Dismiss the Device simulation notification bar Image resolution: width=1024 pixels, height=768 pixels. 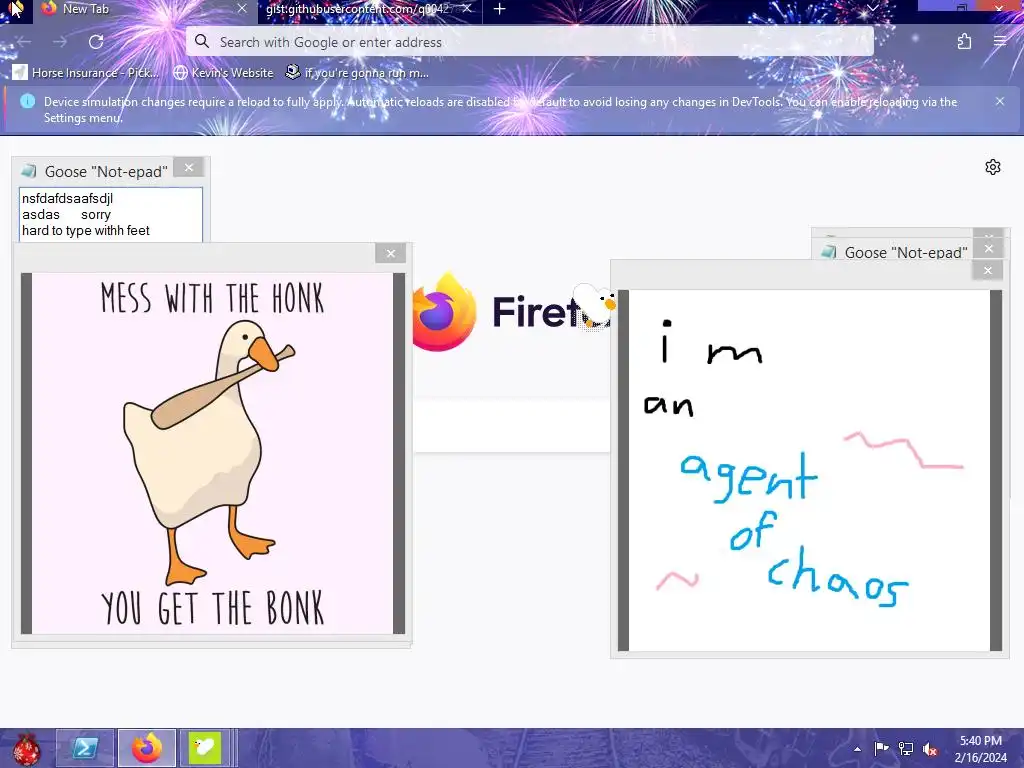tap(999, 101)
